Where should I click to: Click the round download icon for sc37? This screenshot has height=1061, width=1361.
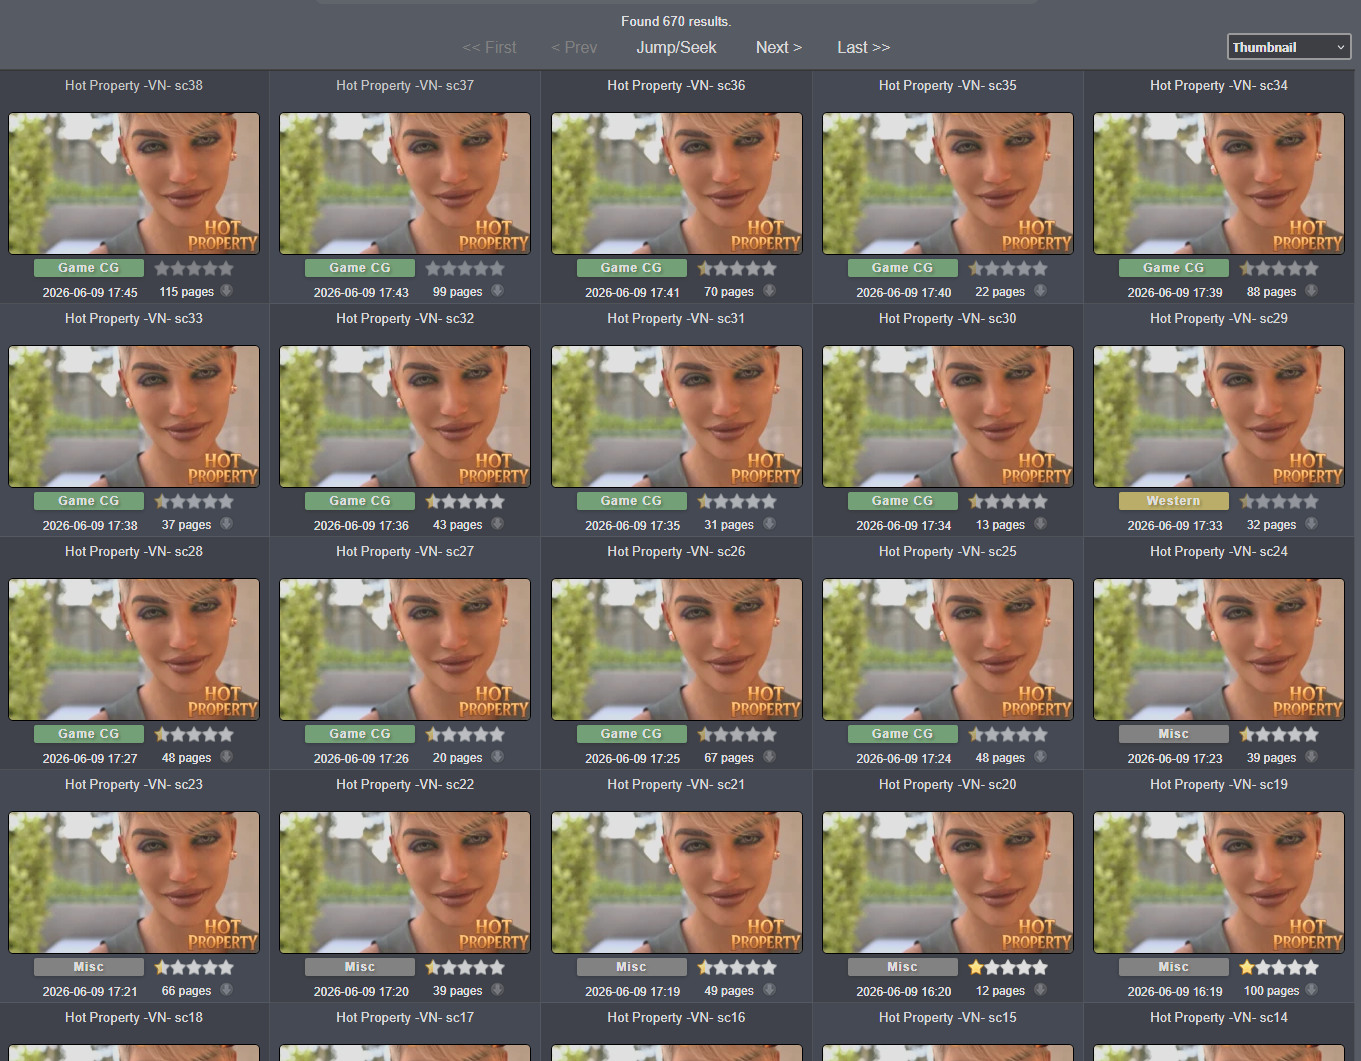[498, 291]
